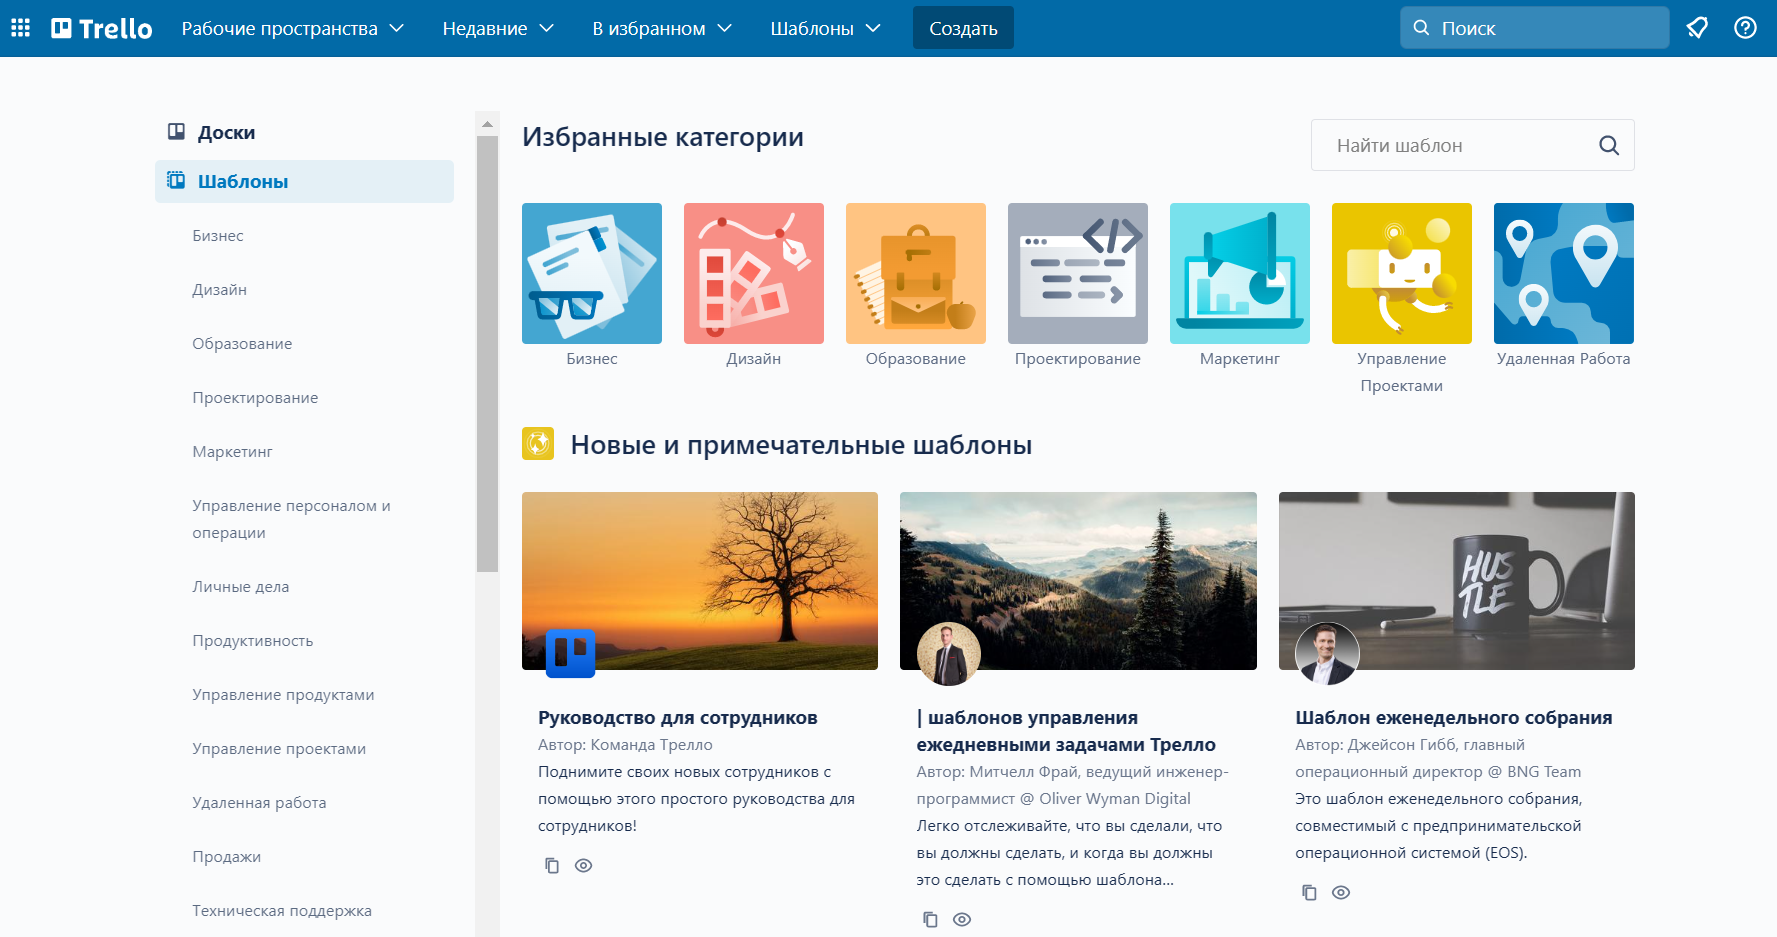Click the Шаблоны template icon in sidebar

coord(176,181)
